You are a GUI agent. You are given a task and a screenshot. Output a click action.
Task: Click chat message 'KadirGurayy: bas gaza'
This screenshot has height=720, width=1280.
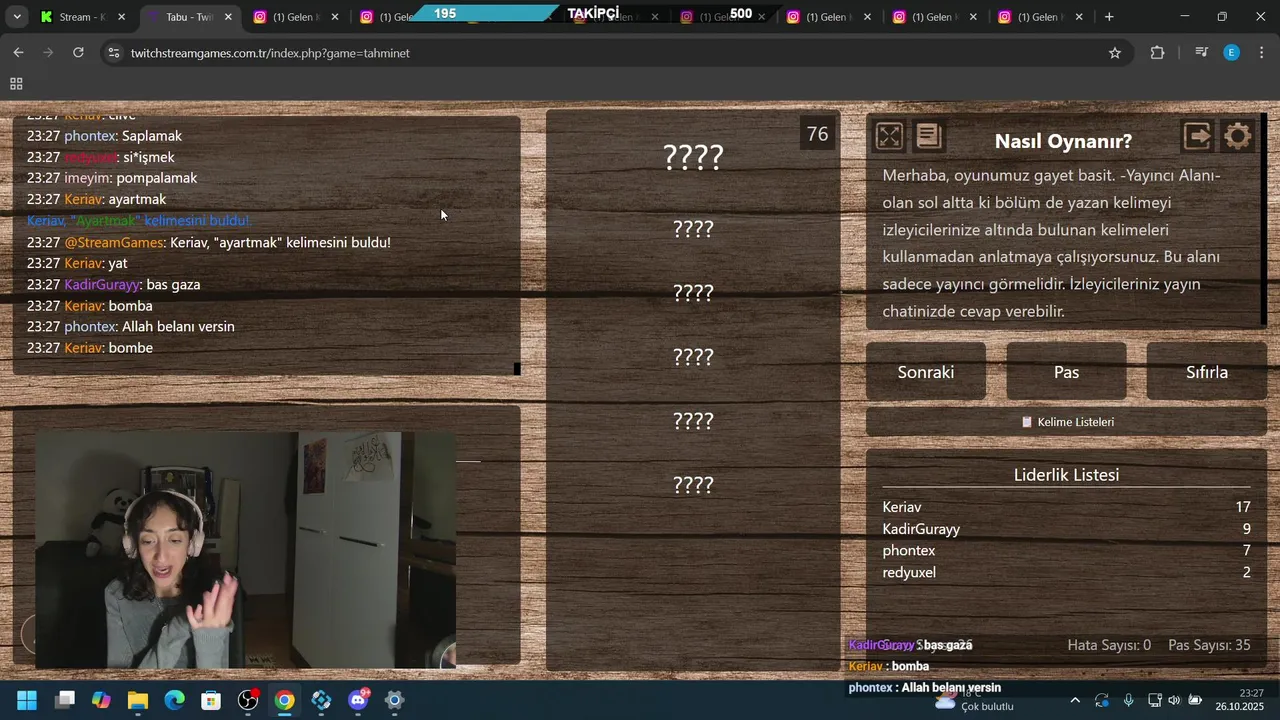click(x=114, y=285)
